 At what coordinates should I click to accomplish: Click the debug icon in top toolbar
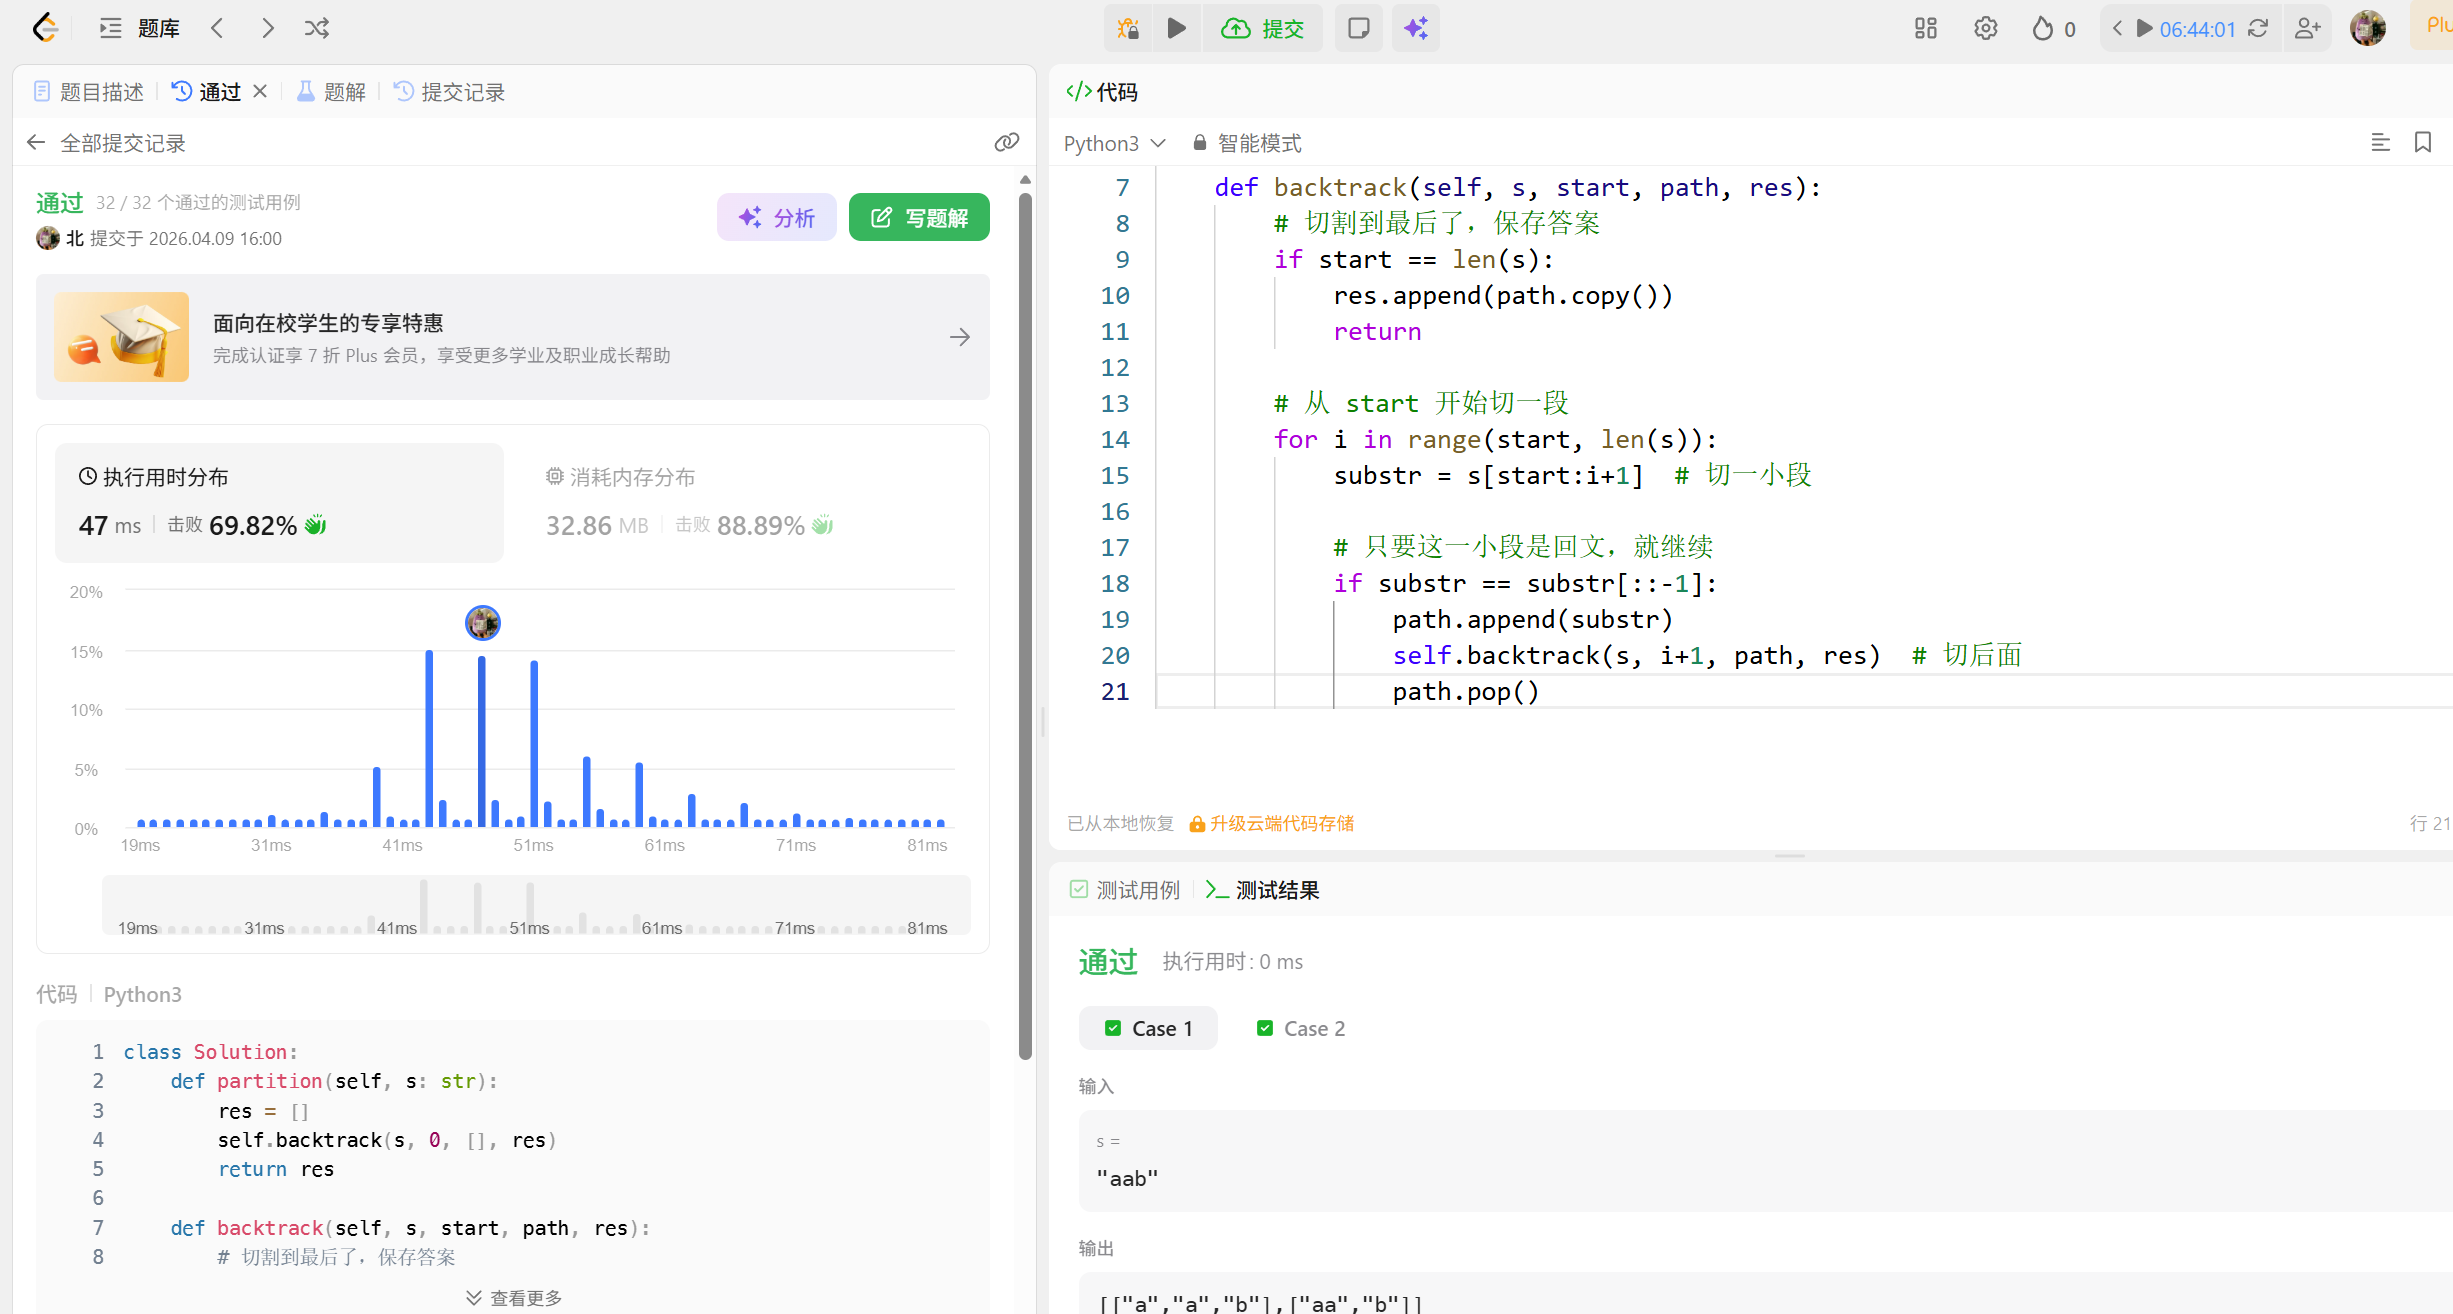pyautogui.click(x=1128, y=28)
